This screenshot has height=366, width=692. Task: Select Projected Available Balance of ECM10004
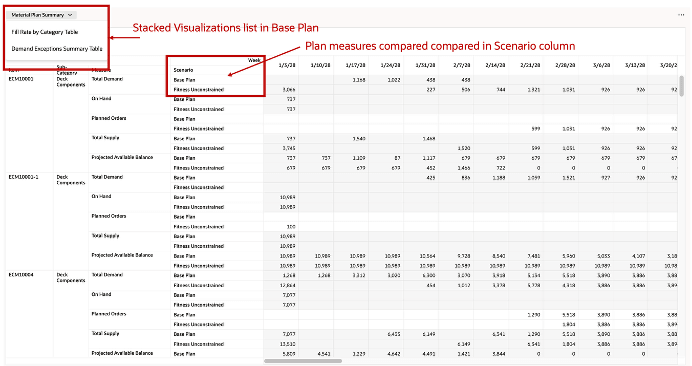coord(122,353)
